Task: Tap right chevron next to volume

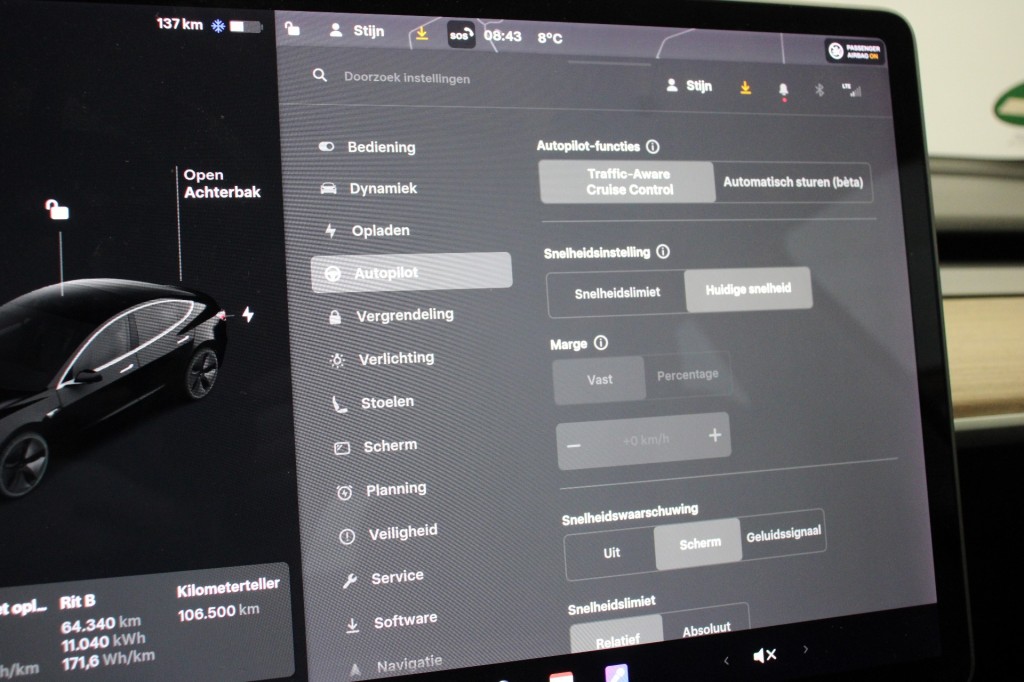Action: click(x=806, y=650)
